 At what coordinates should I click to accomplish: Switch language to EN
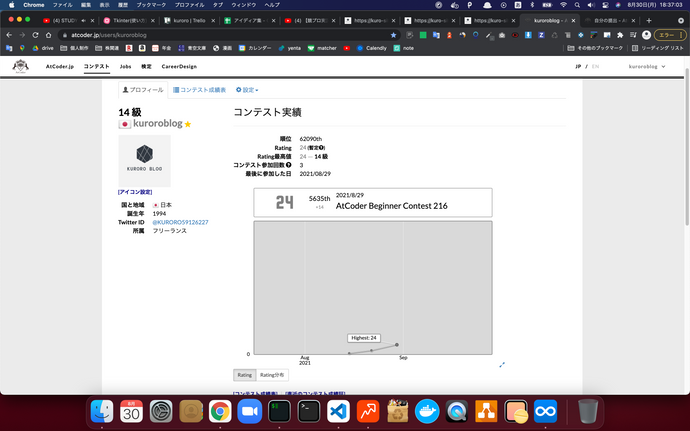tap(595, 66)
